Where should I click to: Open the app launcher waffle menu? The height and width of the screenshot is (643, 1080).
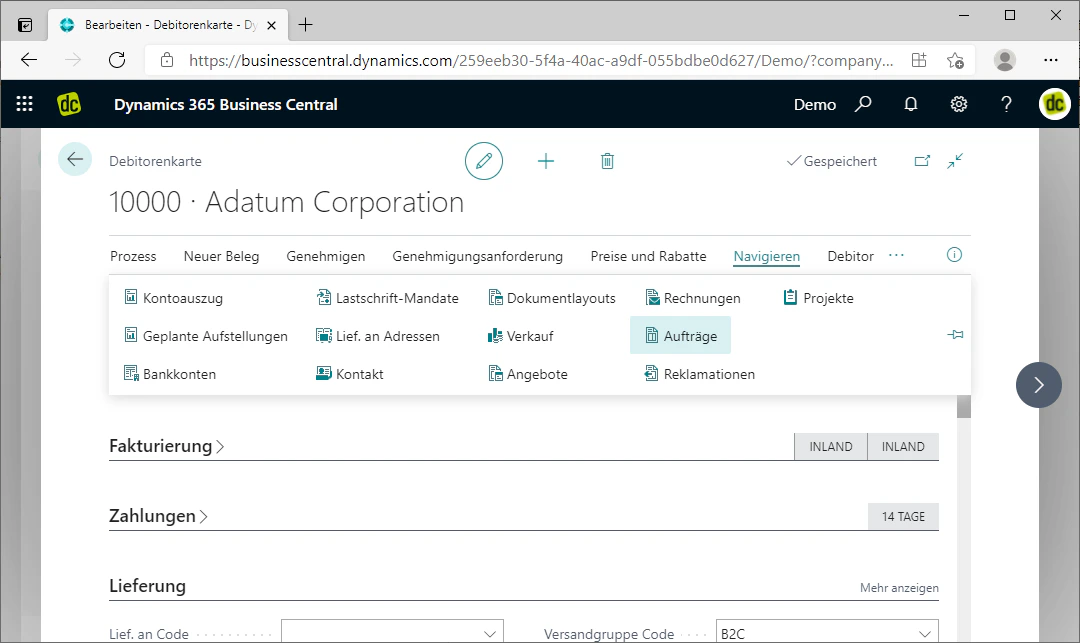(24, 104)
